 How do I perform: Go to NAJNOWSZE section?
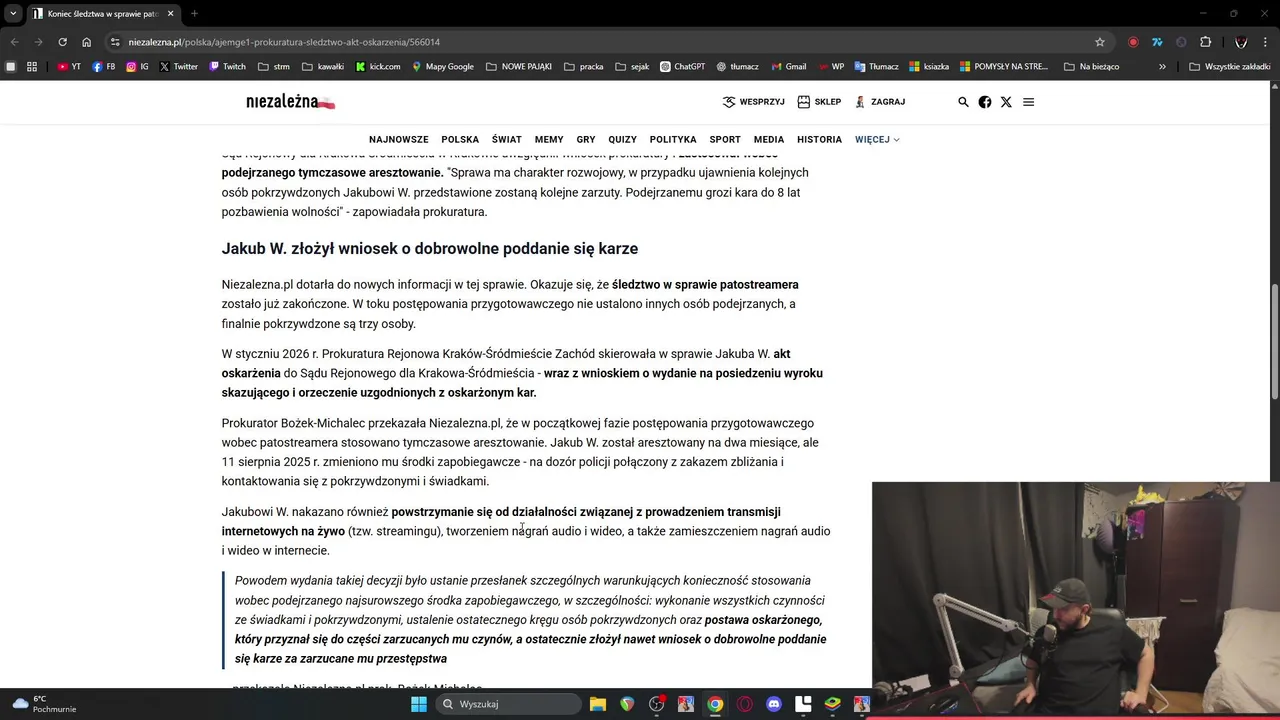pyautogui.click(x=399, y=139)
